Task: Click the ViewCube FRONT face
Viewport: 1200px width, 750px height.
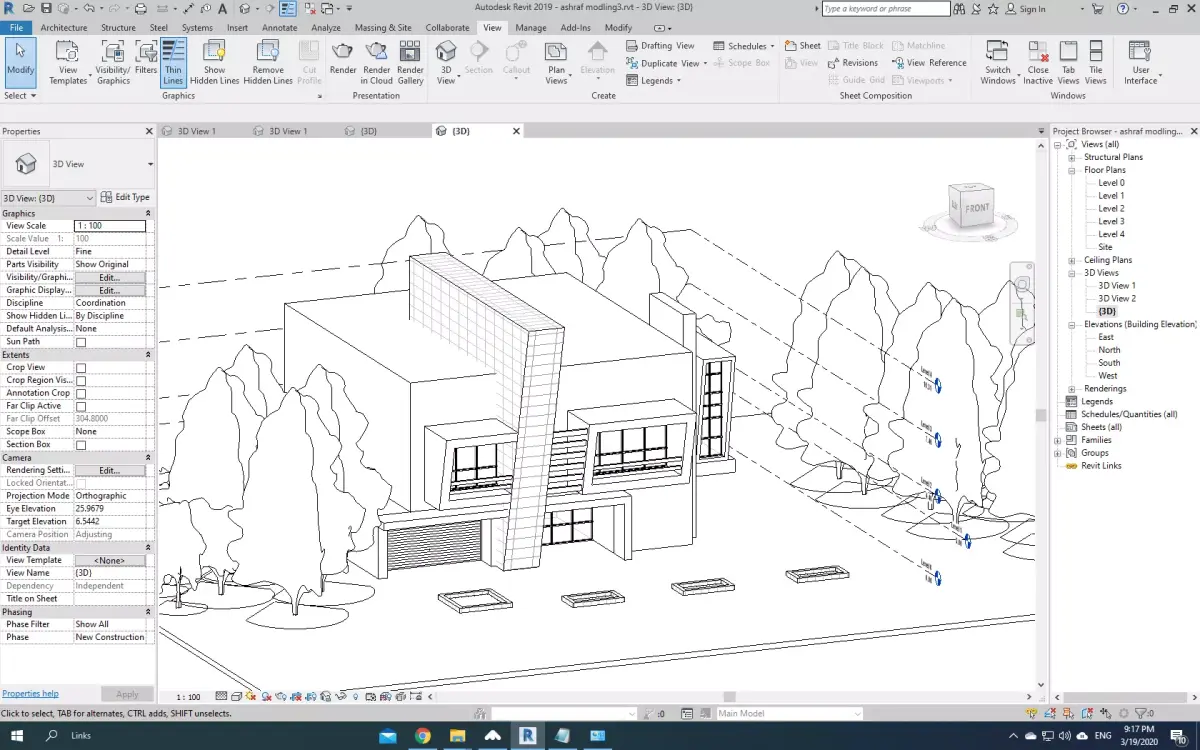Action: pos(976,208)
